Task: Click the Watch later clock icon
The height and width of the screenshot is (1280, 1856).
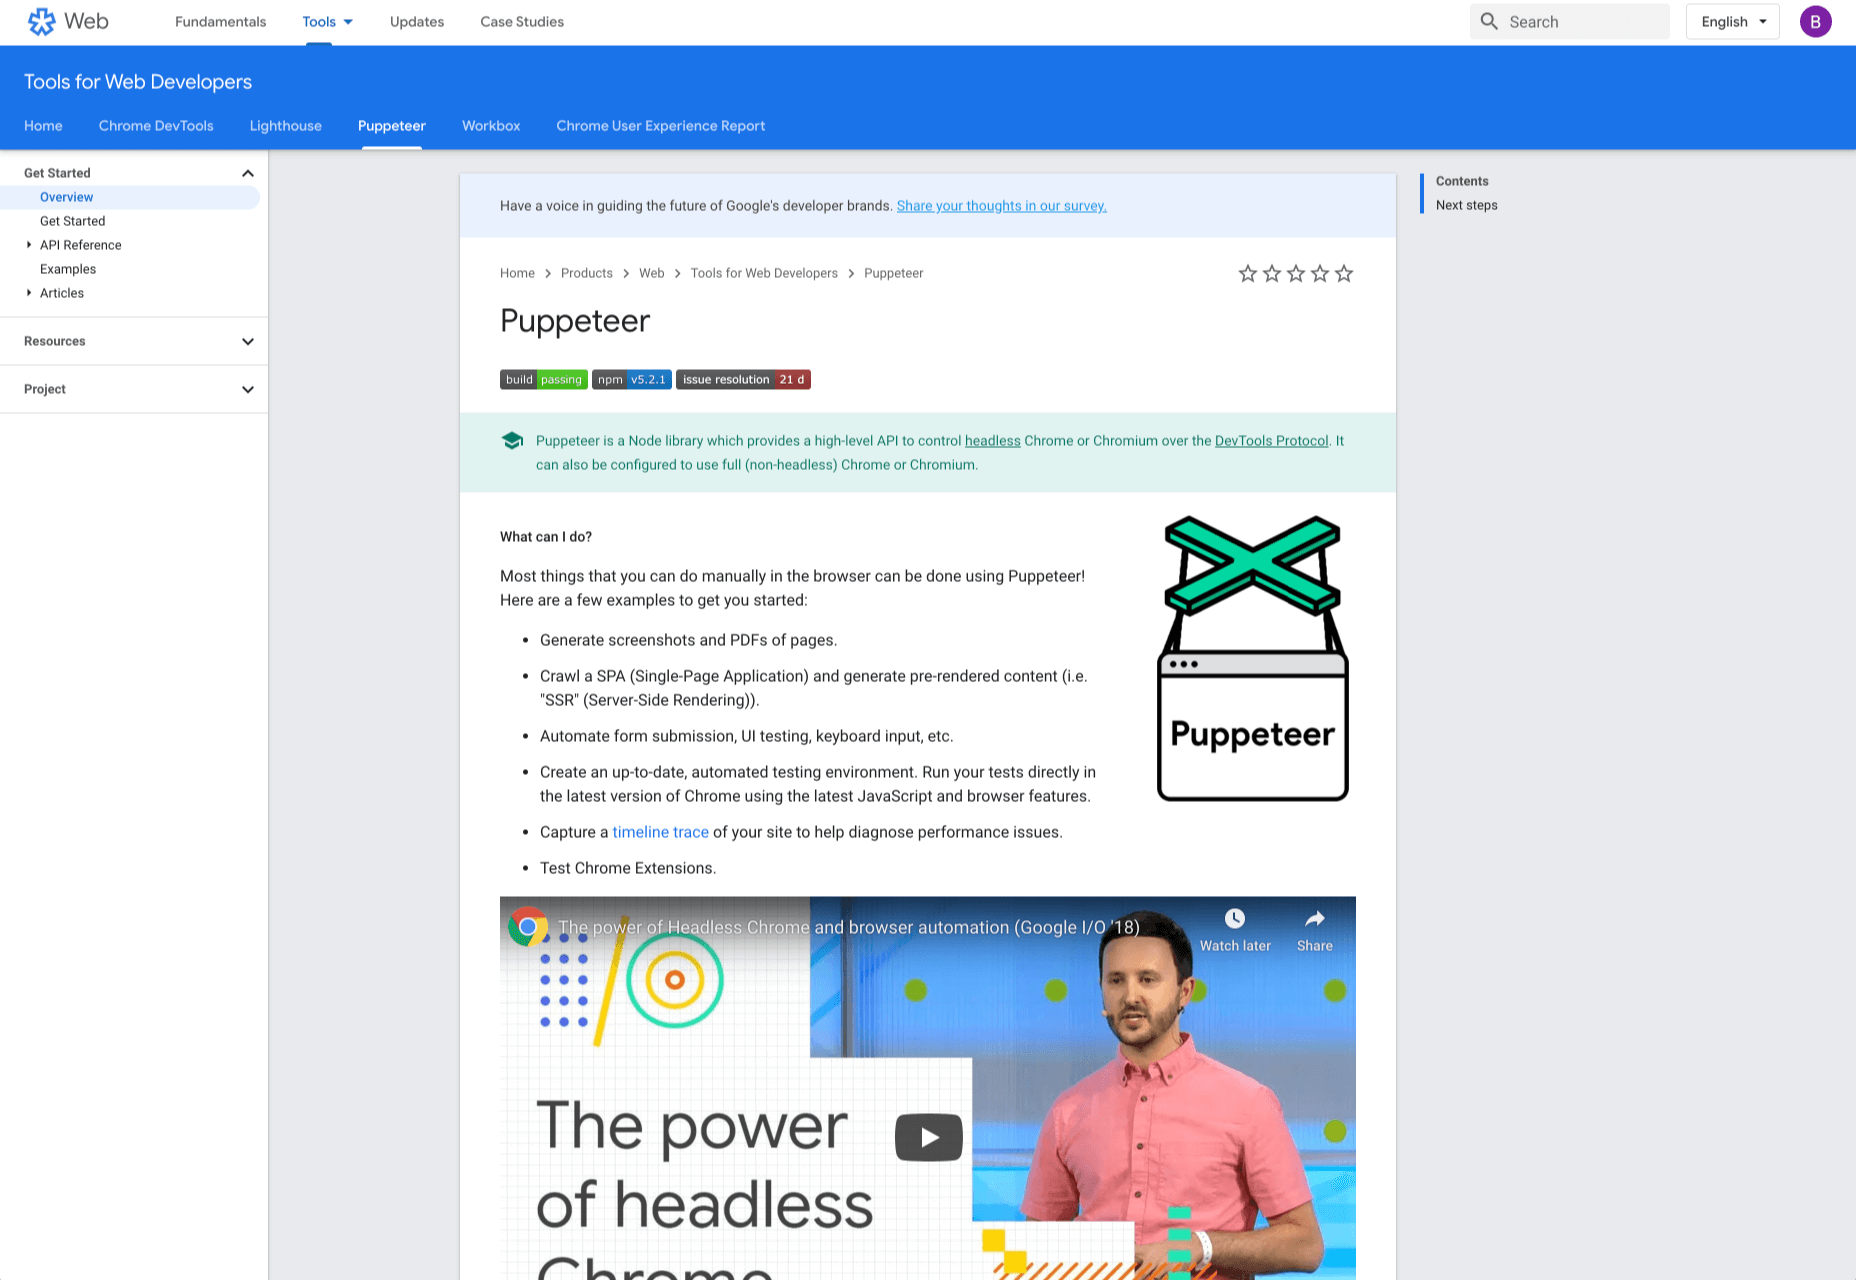Action: point(1235,919)
